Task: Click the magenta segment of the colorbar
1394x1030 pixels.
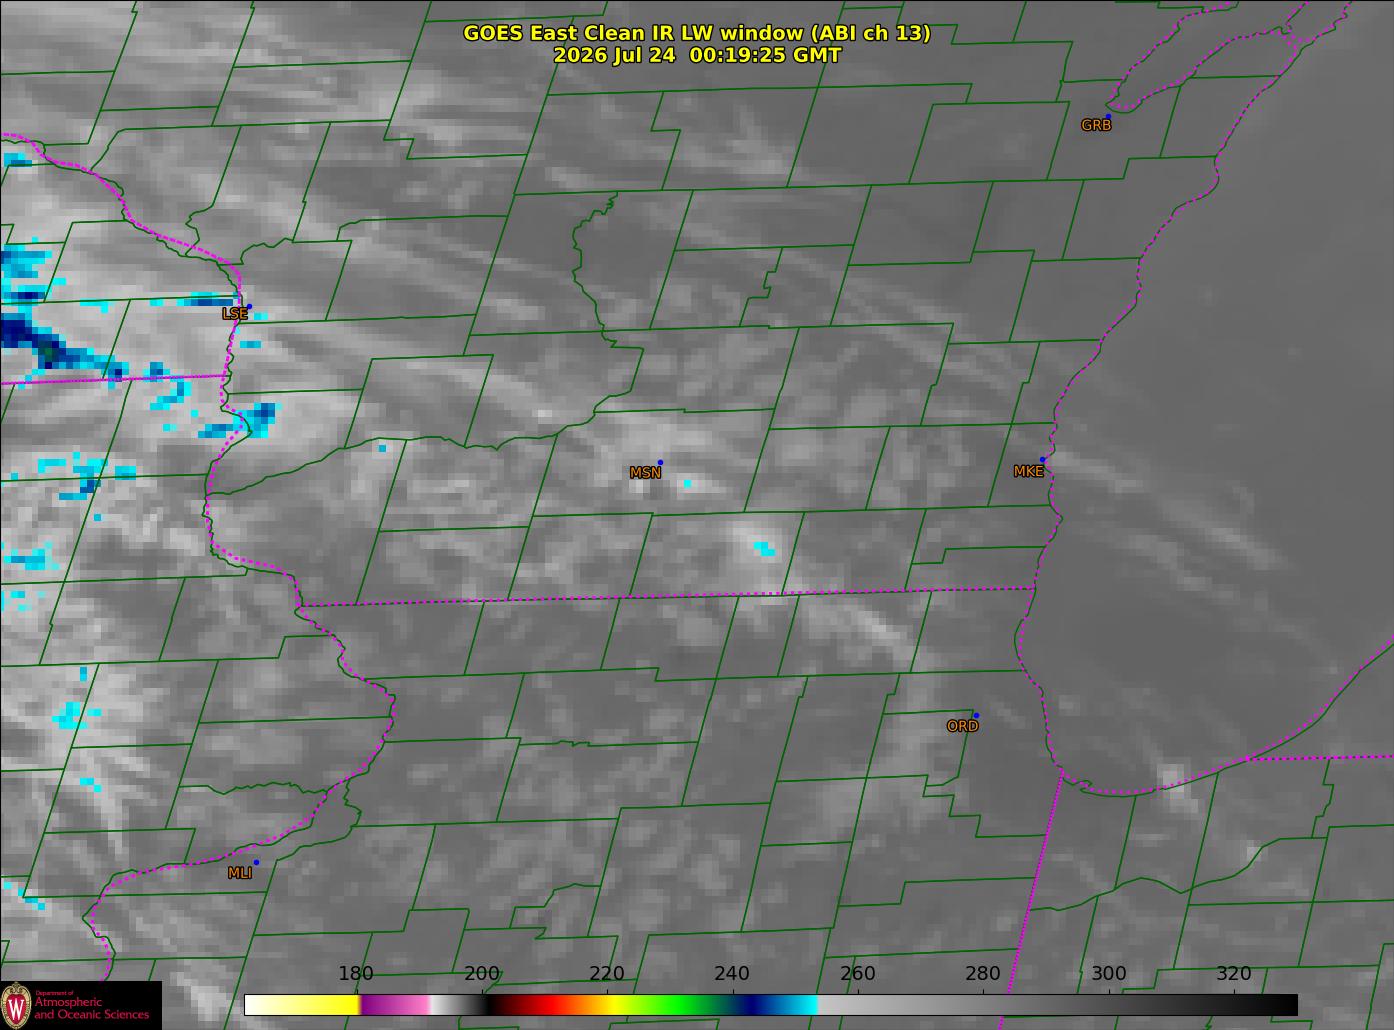Action: (x=393, y=1004)
